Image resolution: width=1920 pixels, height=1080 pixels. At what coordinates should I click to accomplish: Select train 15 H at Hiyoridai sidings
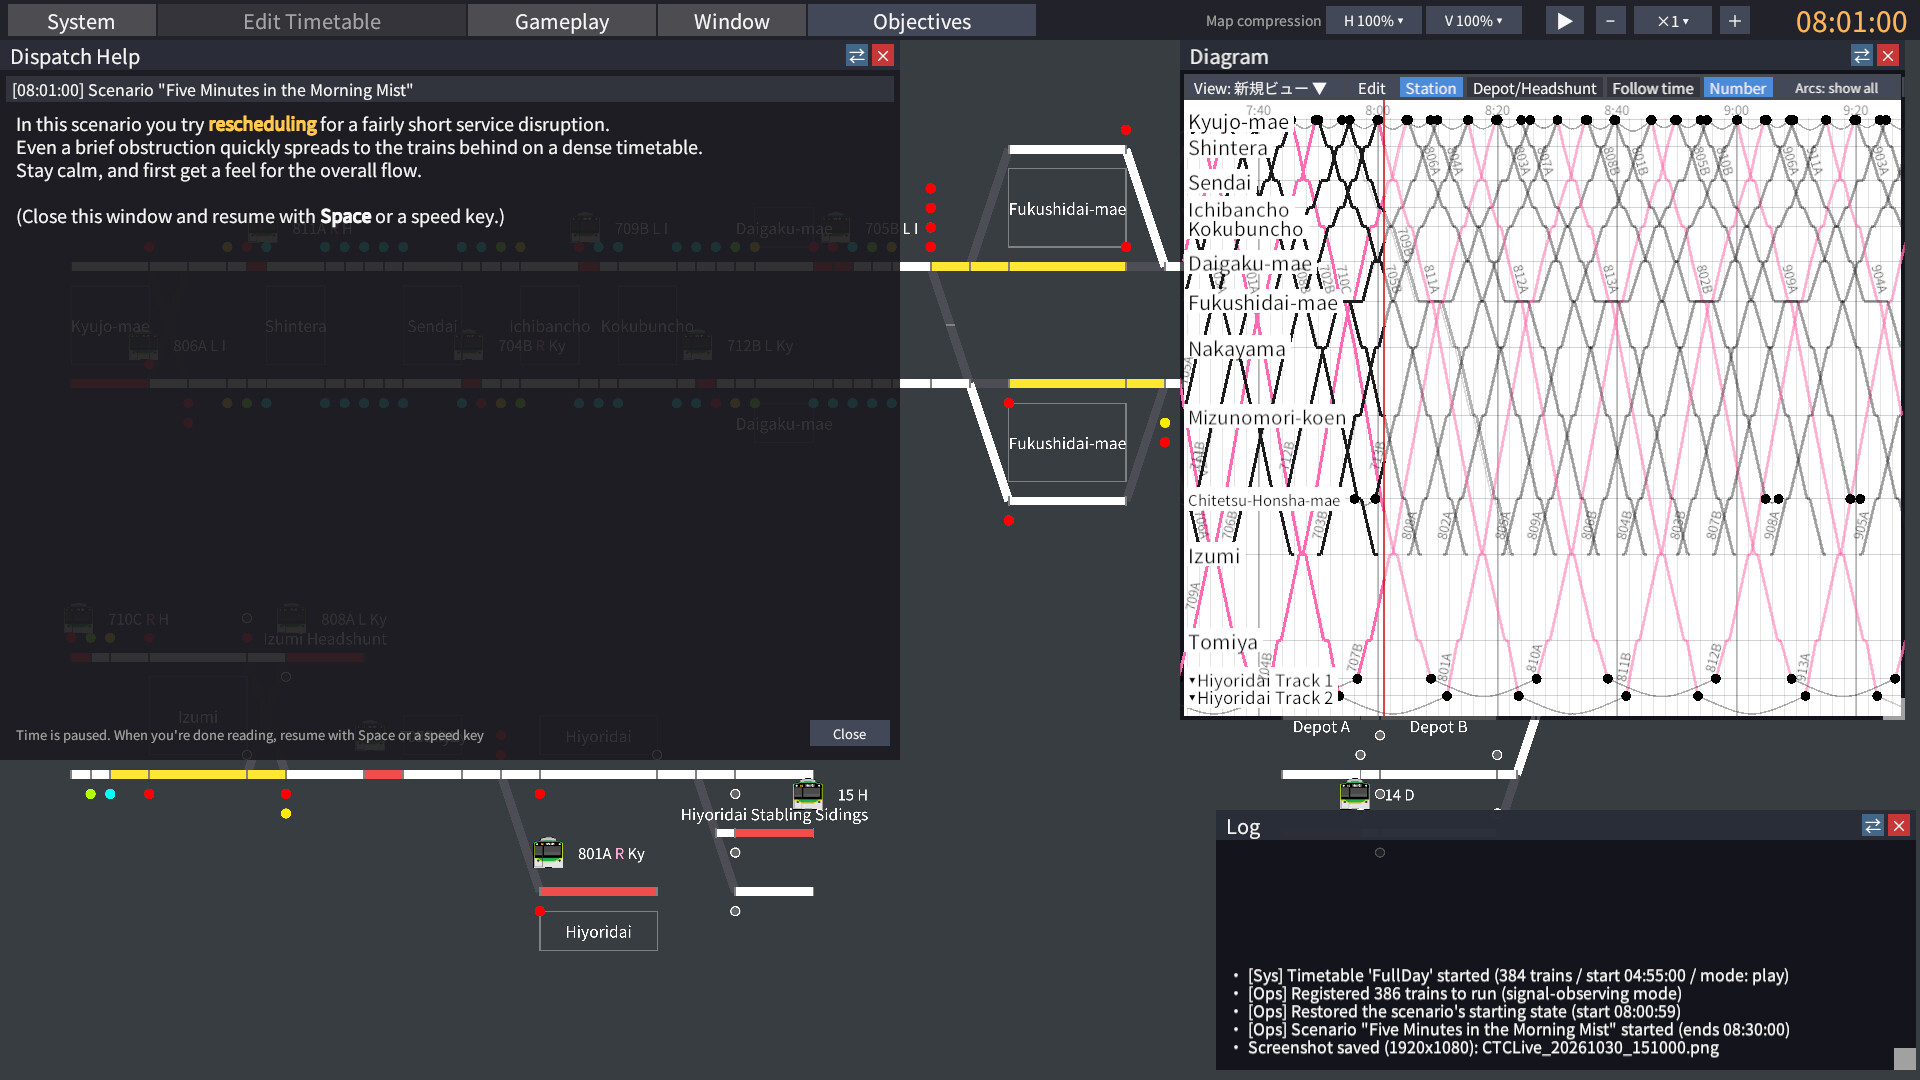tap(808, 794)
